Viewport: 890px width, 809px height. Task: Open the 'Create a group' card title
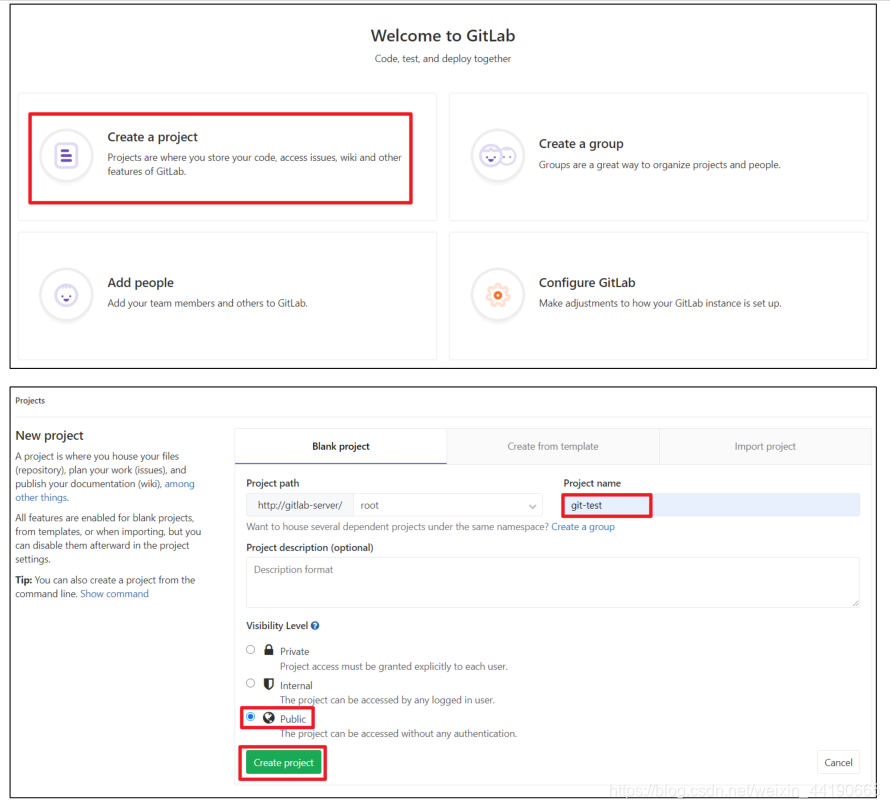point(581,144)
